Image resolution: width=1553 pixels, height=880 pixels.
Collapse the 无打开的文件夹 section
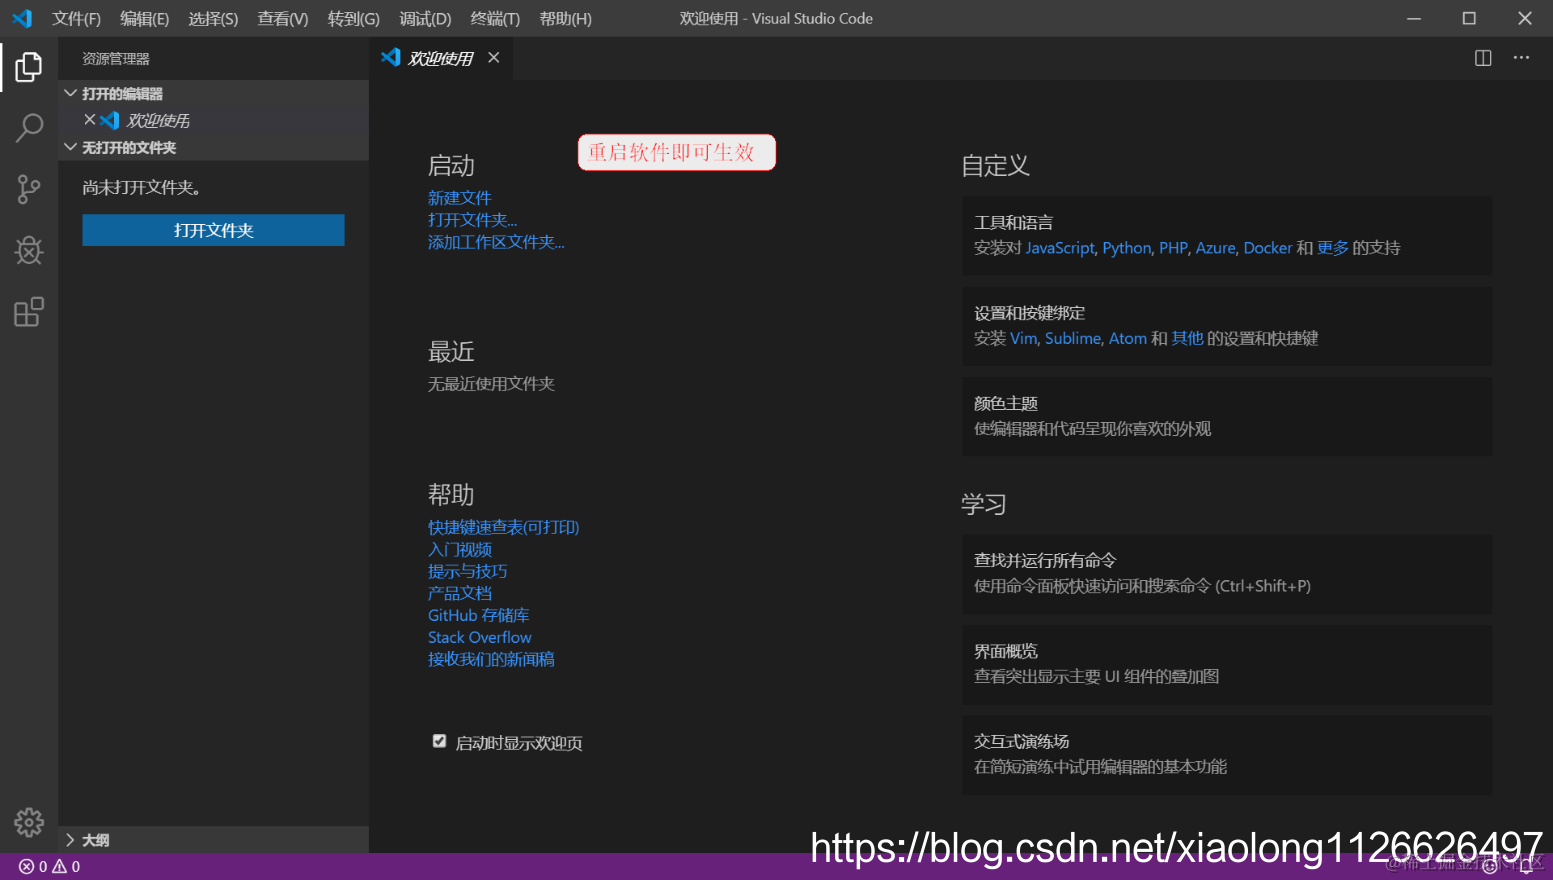coord(213,147)
